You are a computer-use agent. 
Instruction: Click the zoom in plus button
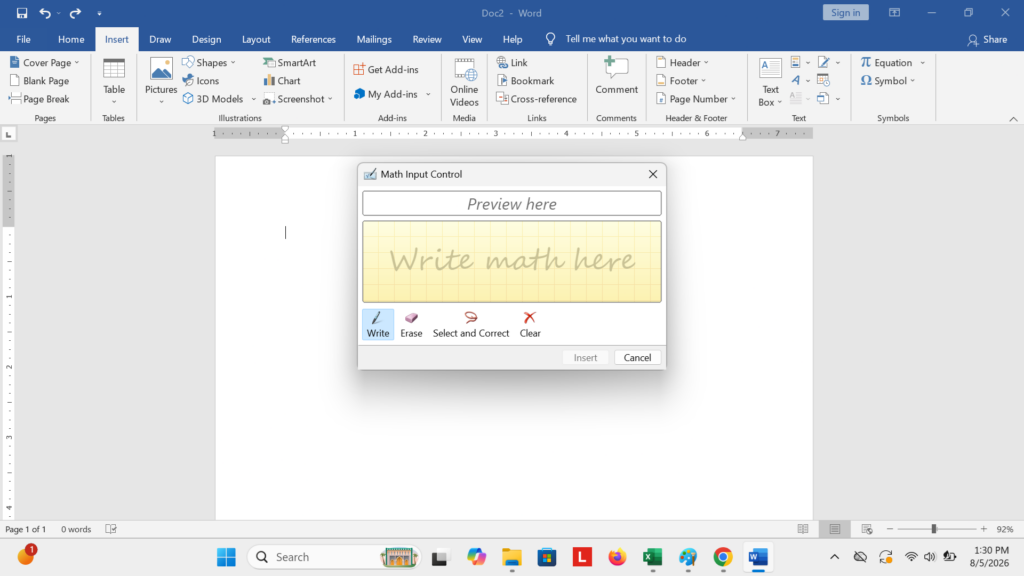point(984,529)
